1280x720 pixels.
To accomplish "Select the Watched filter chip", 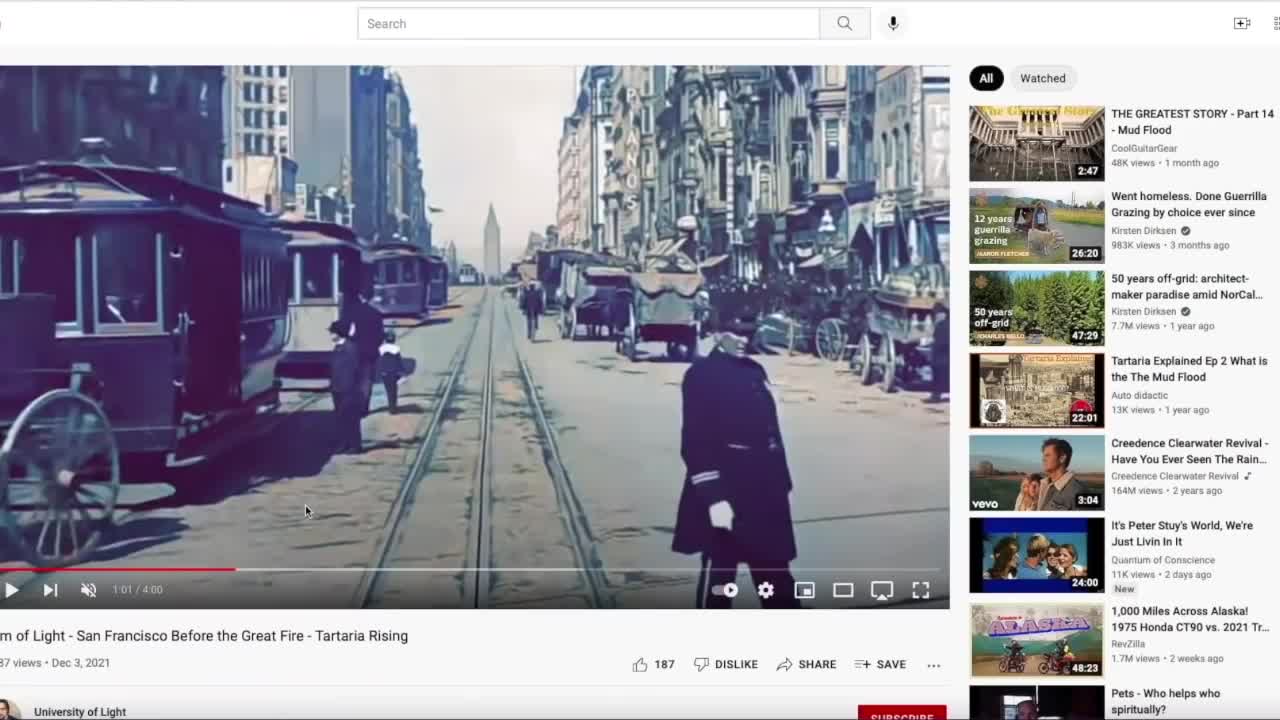I will tap(1043, 78).
